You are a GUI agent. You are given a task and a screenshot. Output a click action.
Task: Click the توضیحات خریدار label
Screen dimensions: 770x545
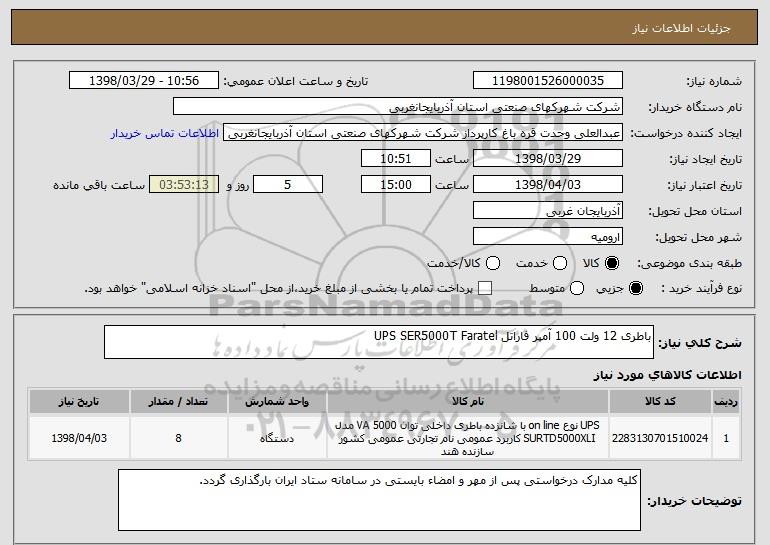694,501
